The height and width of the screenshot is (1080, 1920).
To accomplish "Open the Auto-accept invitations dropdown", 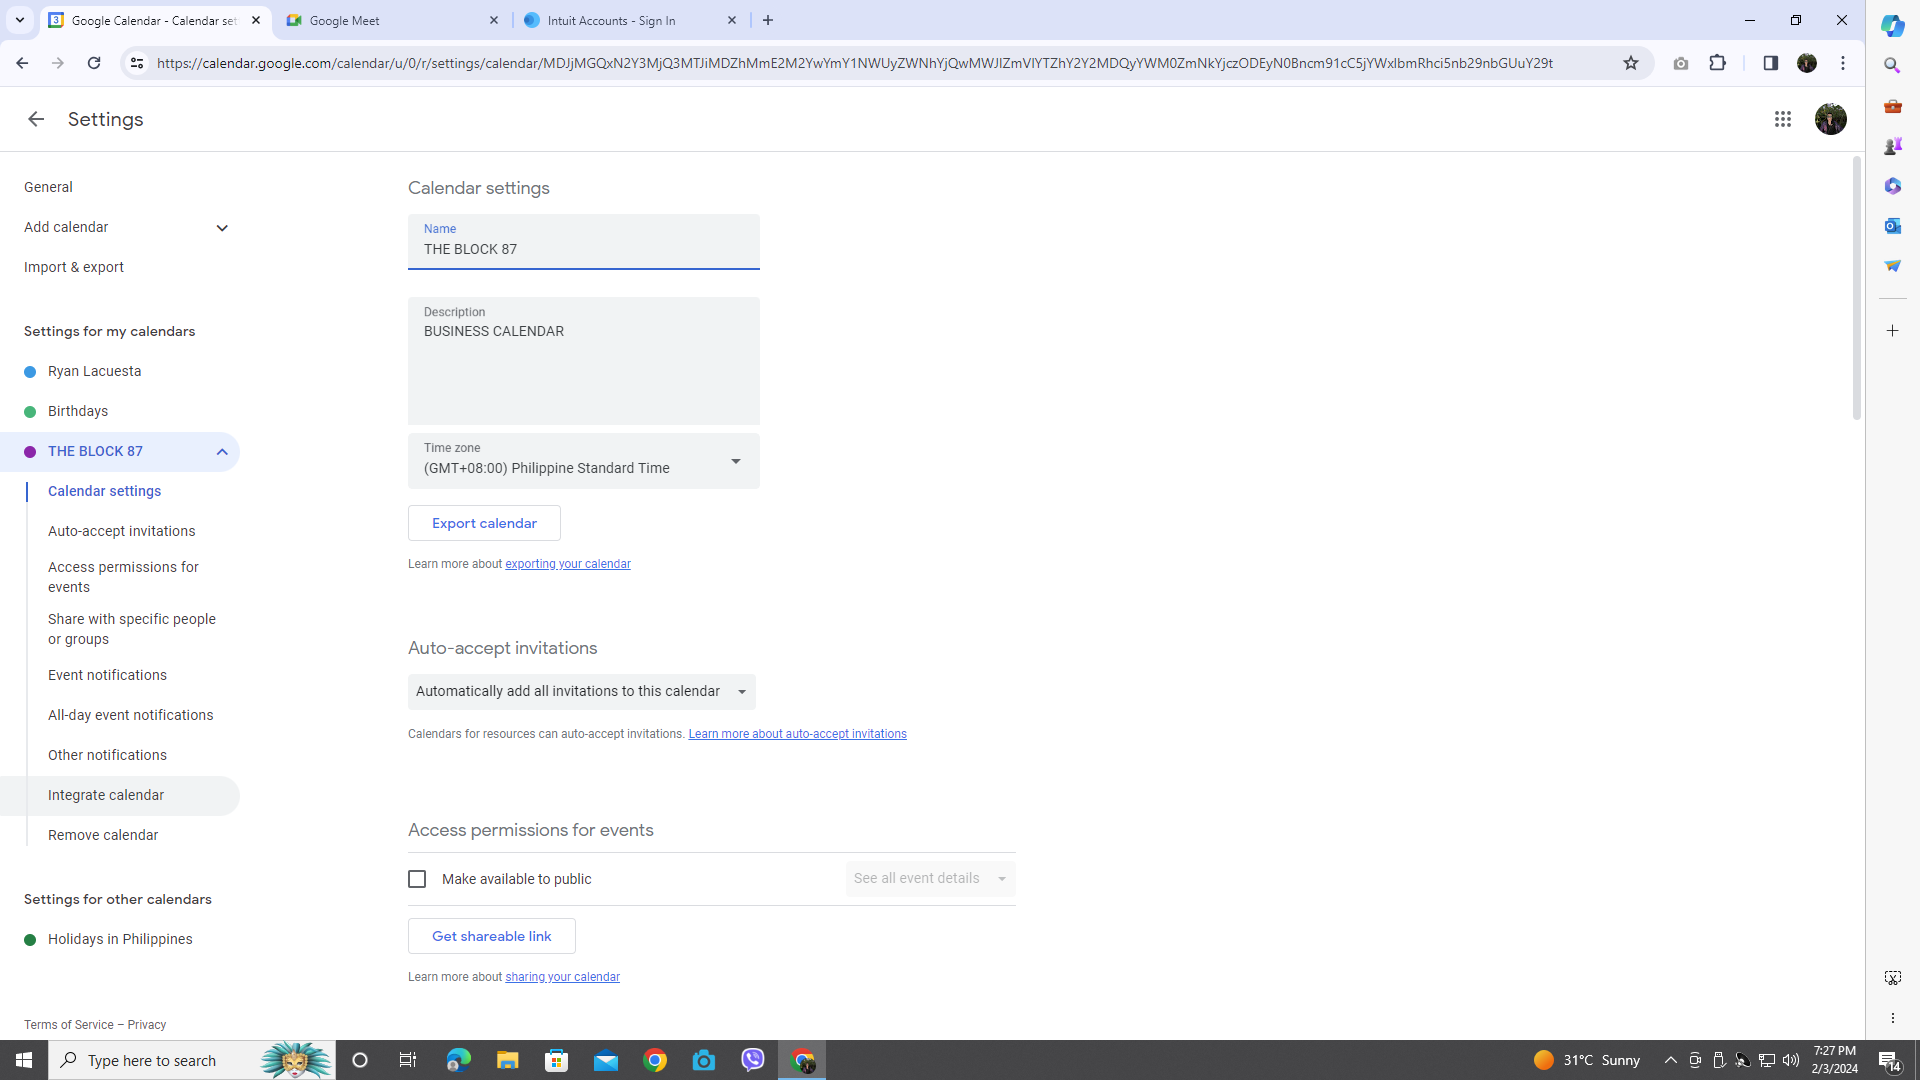I will tap(741, 691).
